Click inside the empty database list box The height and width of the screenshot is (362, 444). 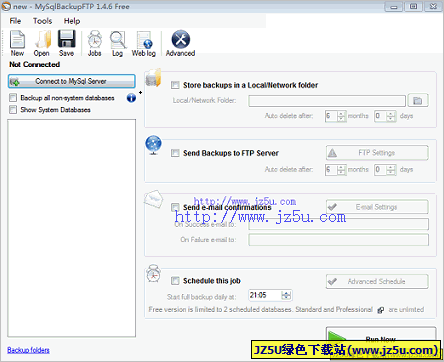point(72,228)
